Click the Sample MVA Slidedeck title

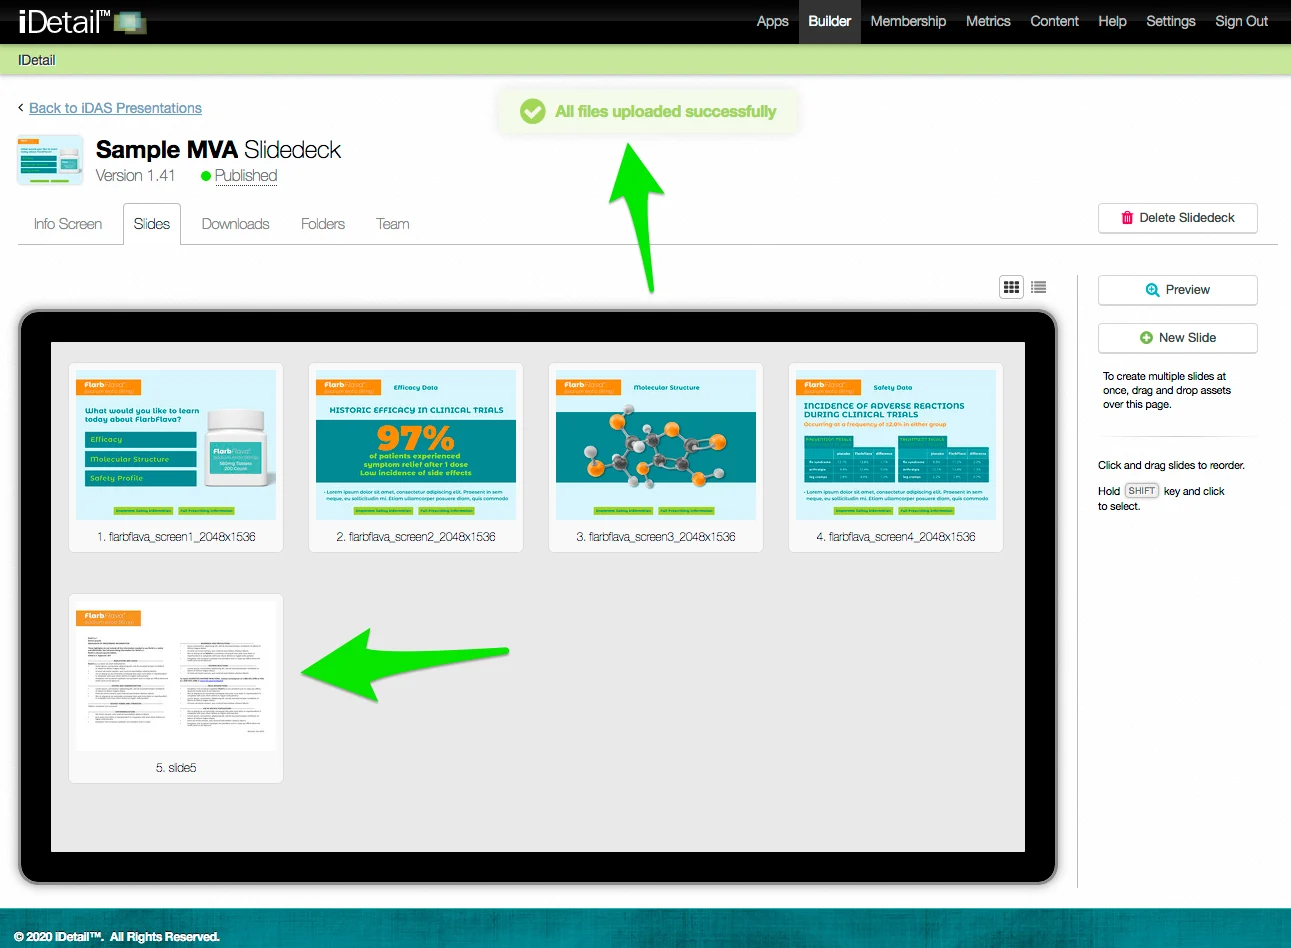coord(218,150)
